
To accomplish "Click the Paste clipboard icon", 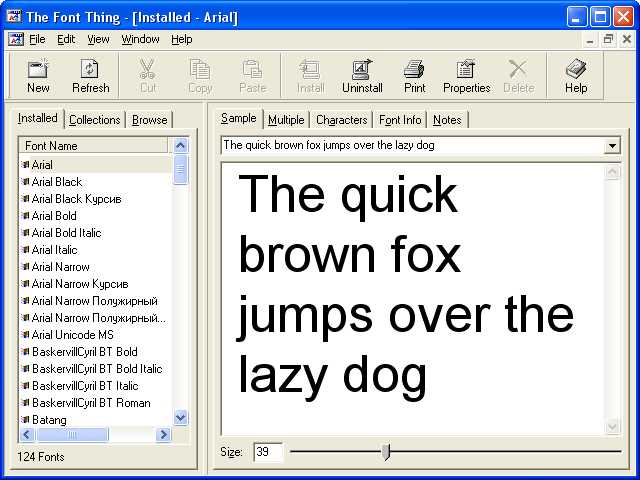I will pos(252,69).
